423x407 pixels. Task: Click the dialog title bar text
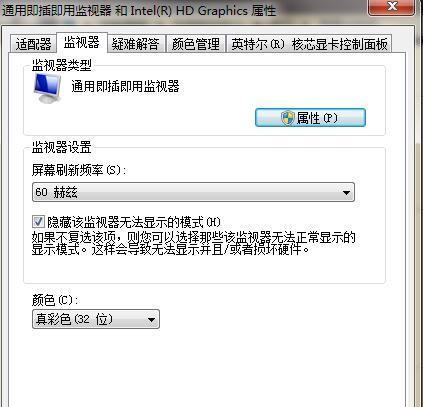[139, 10]
